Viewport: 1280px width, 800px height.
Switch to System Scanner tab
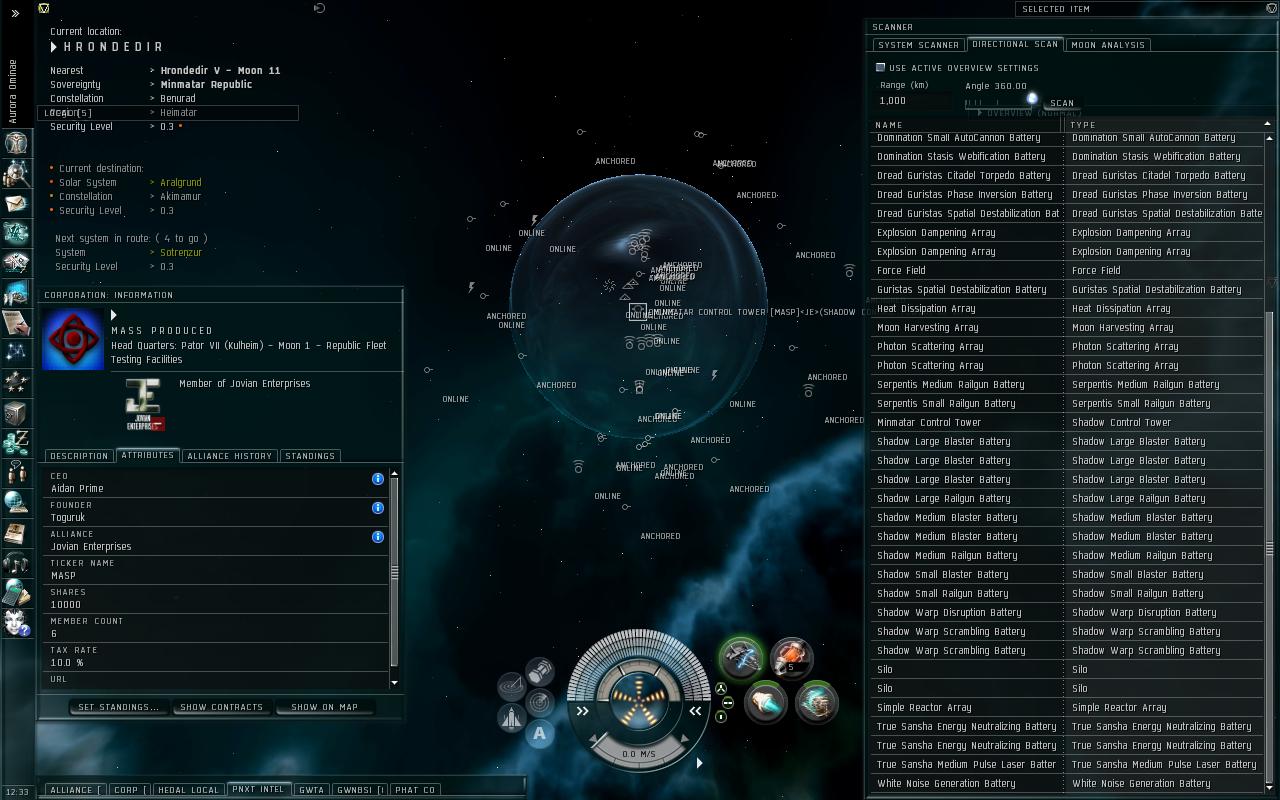coord(918,45)
